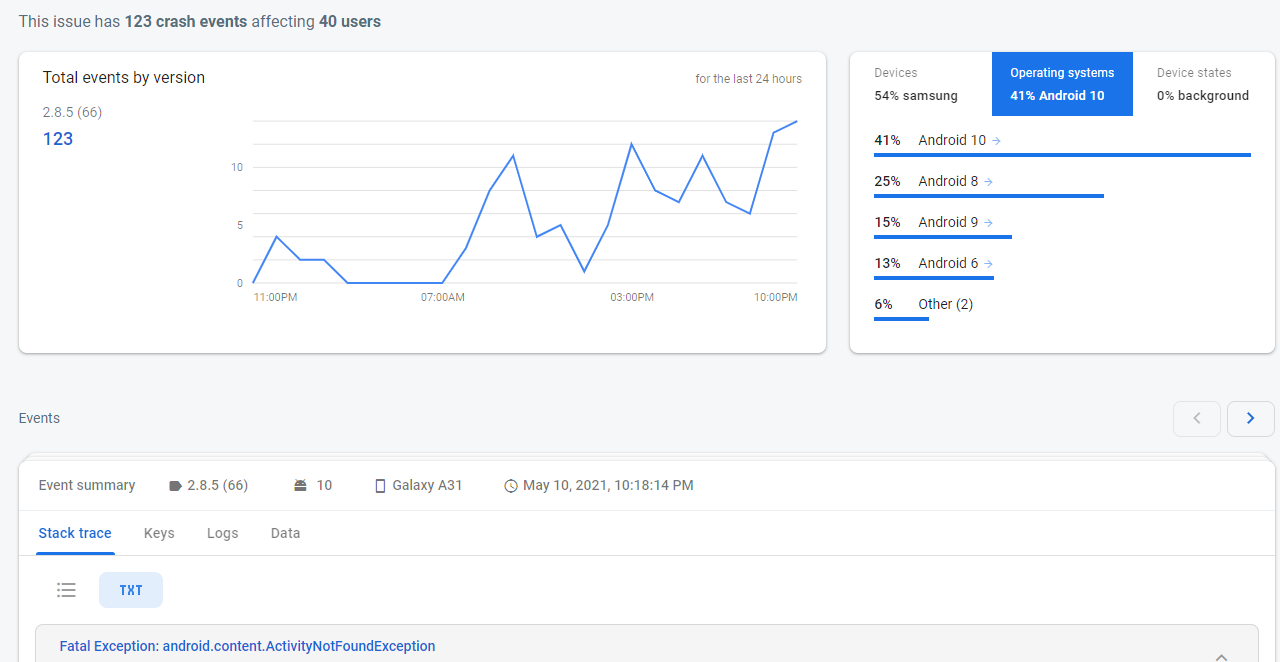The height and width of the screenshot is (662, 1280).
Task: Click the Galaxy A31 device name
Action: [427, 485]
